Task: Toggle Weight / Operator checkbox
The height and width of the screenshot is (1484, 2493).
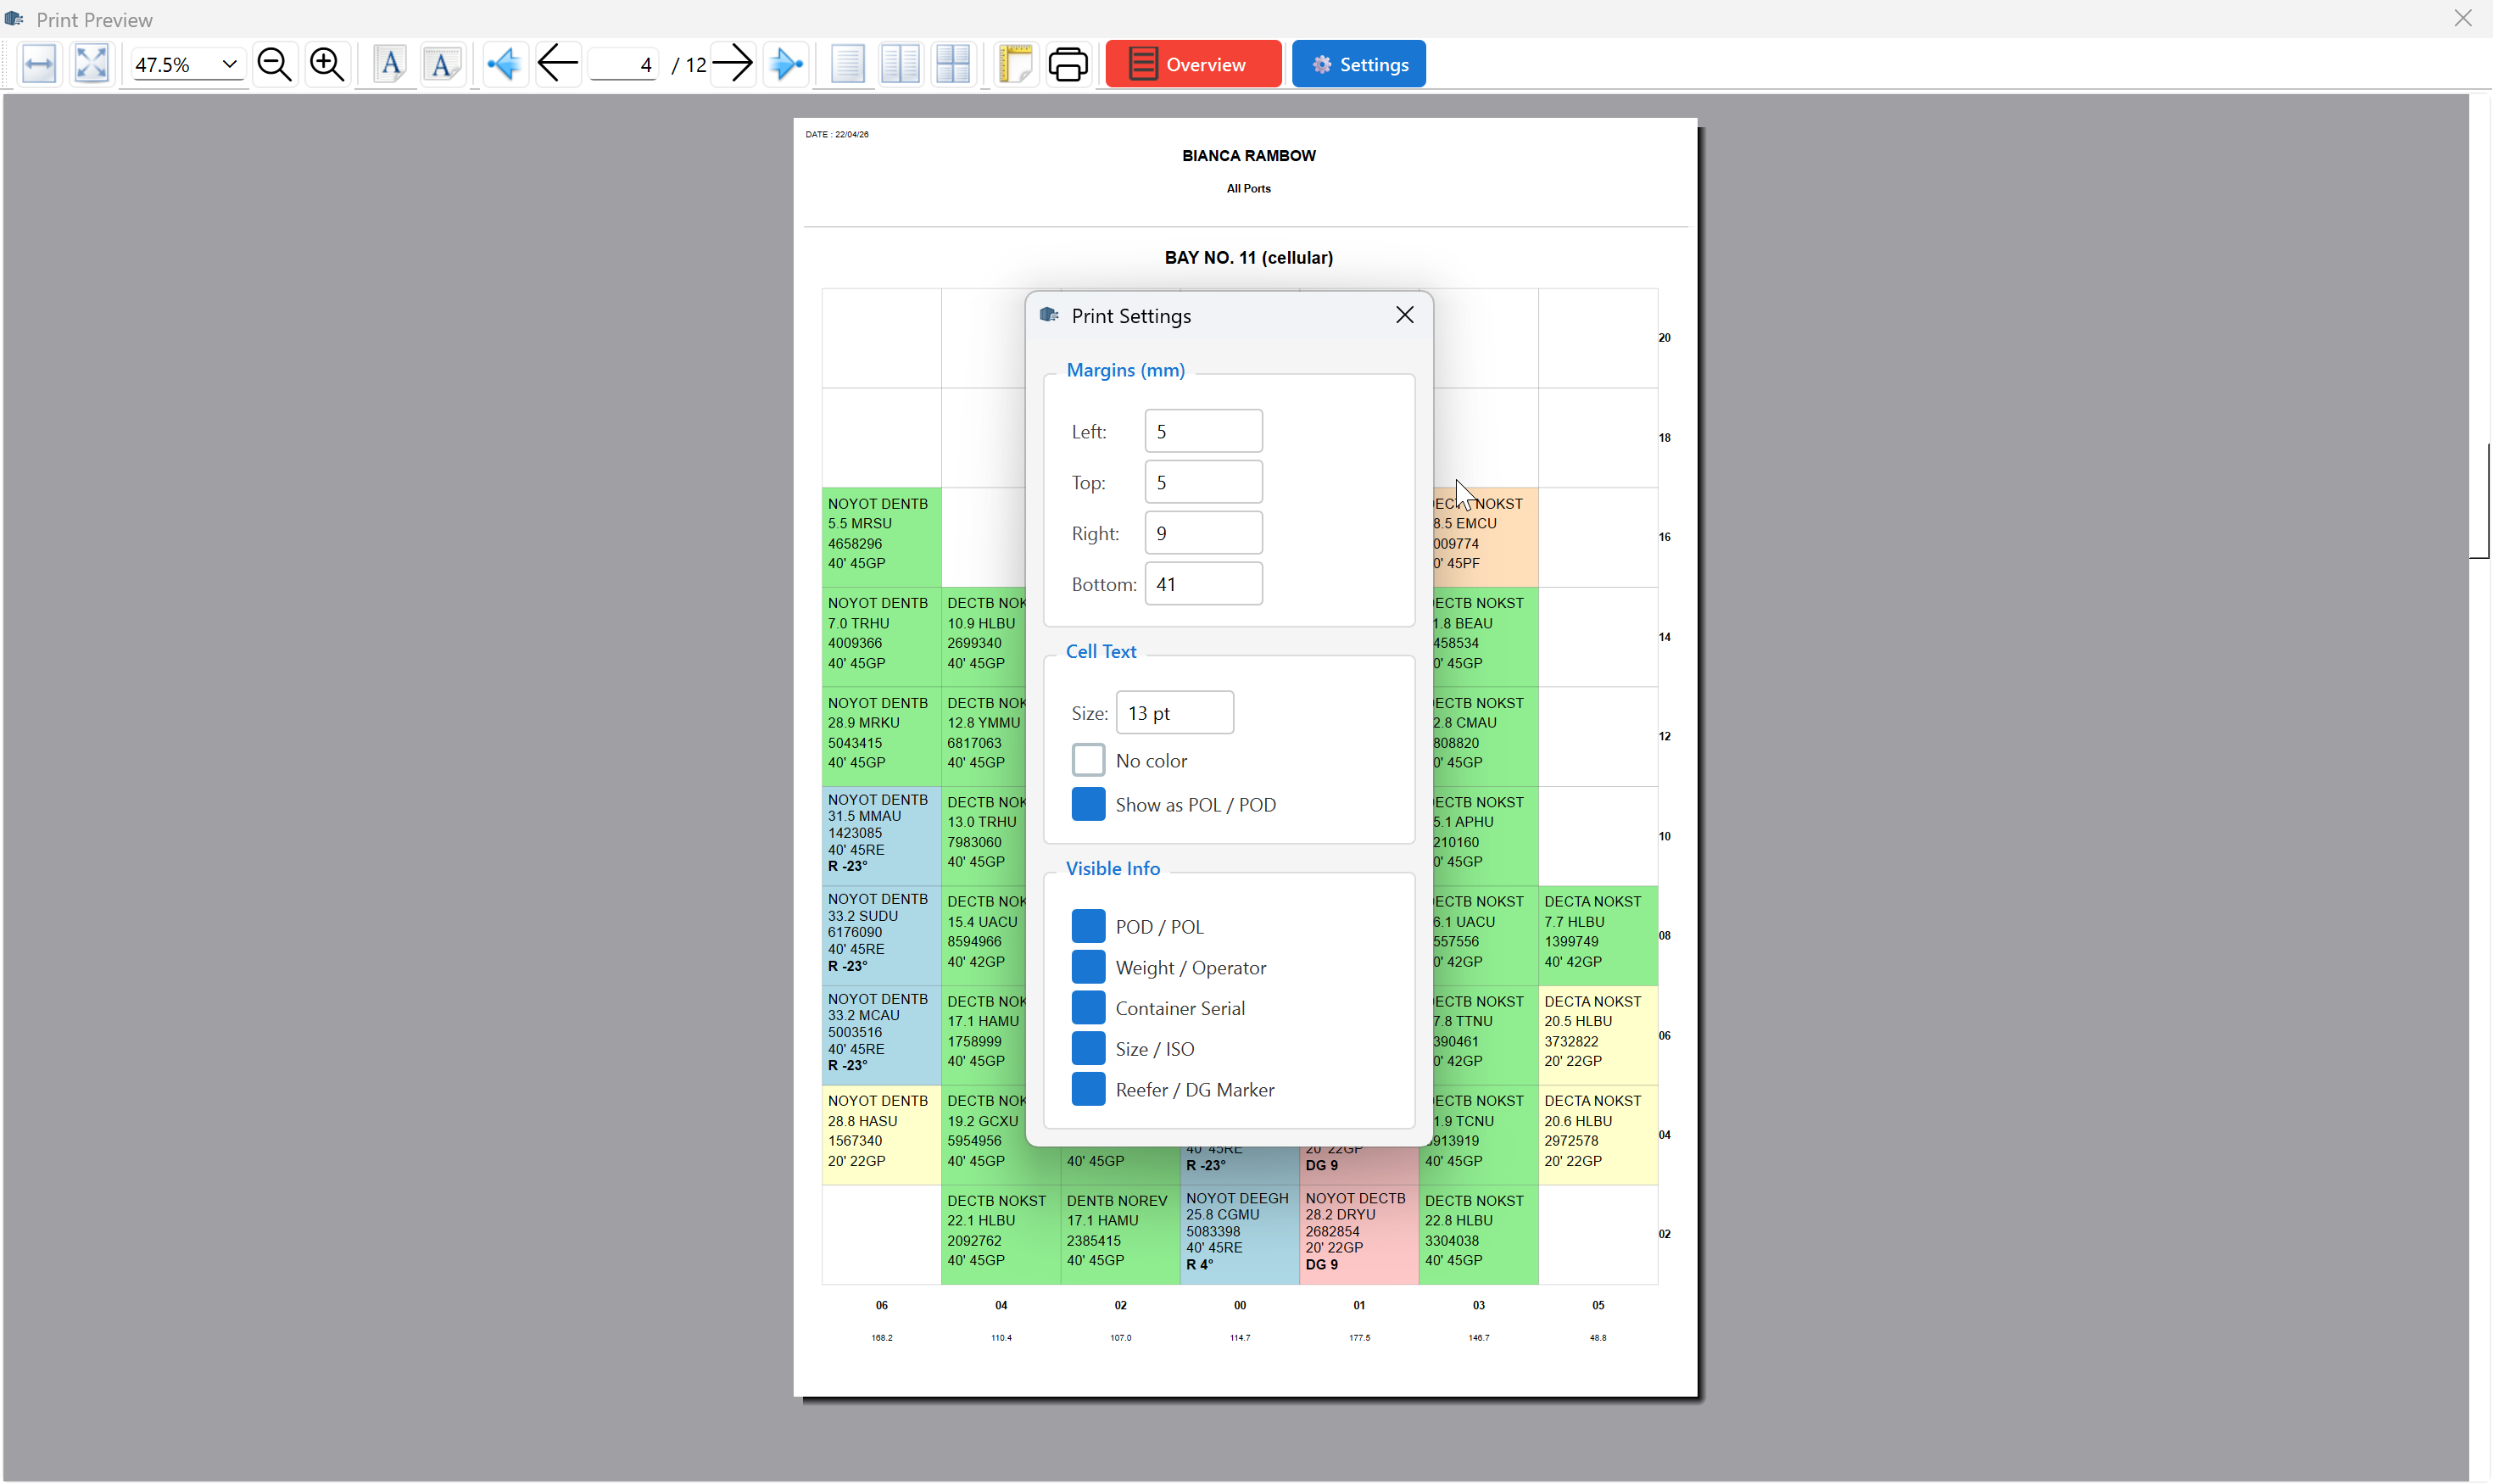Action: click(x=1088, y=967)
